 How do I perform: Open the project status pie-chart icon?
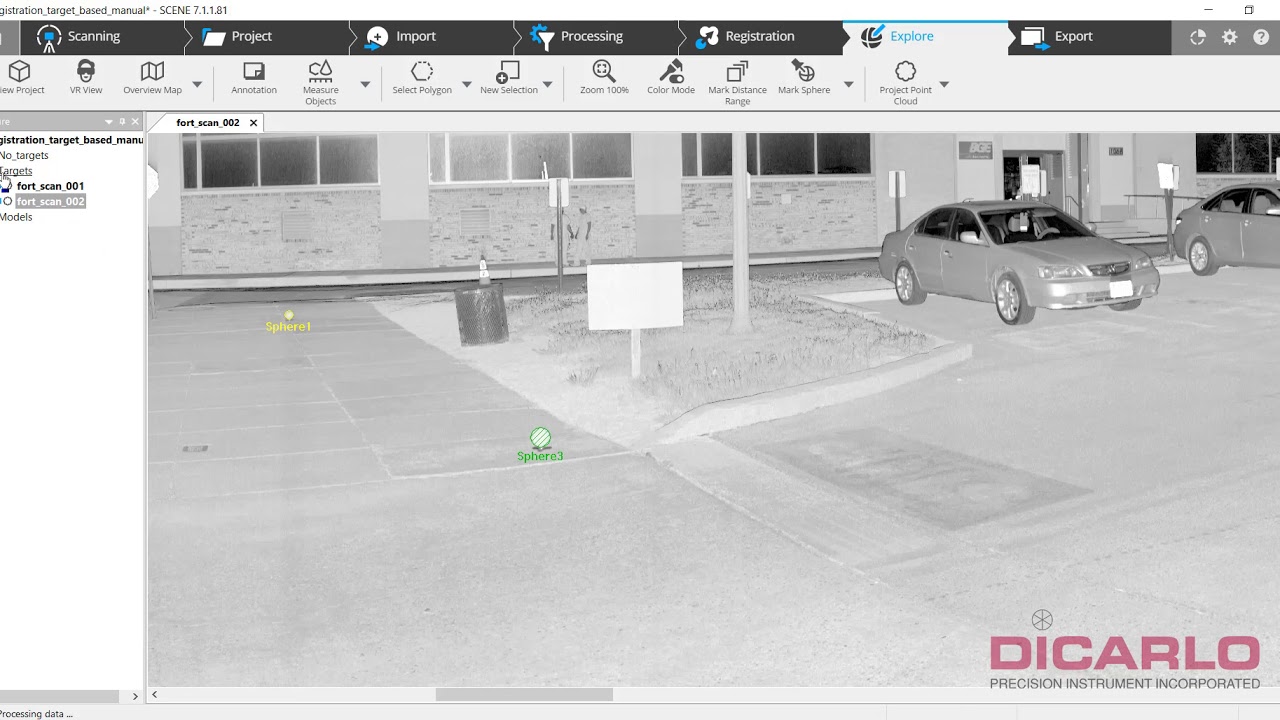point(1198,37)
